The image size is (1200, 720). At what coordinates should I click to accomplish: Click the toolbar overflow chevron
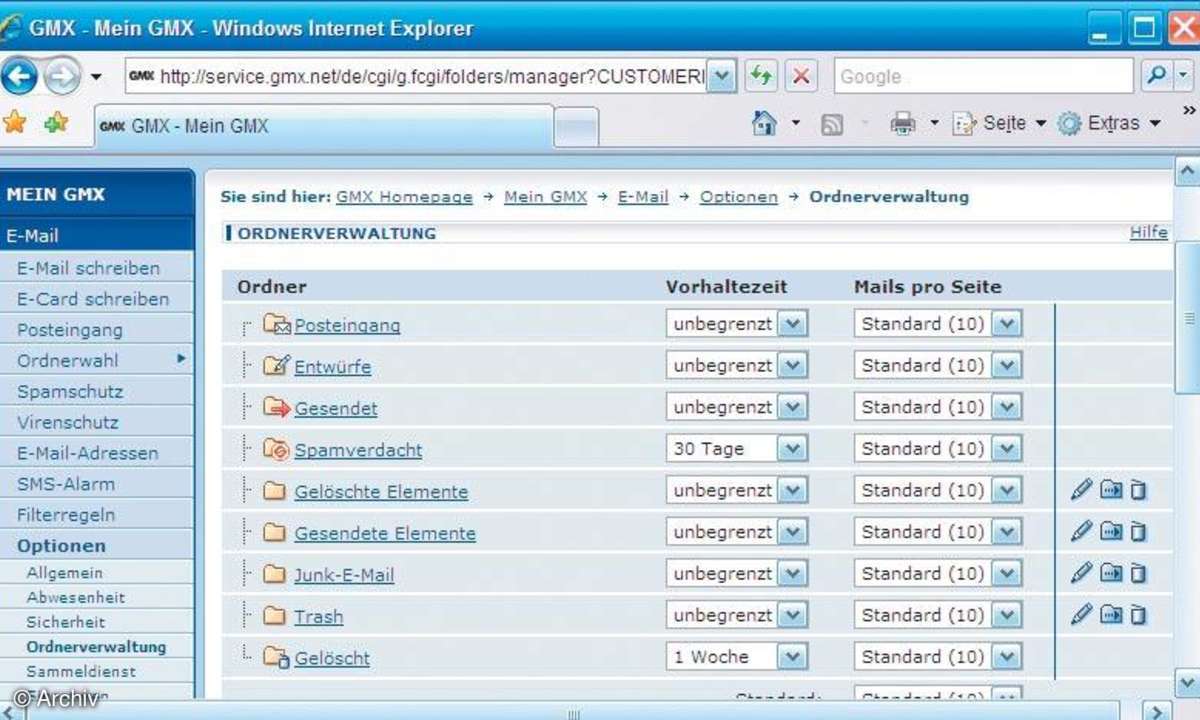pyautogui.click(x=1188, y=110)
